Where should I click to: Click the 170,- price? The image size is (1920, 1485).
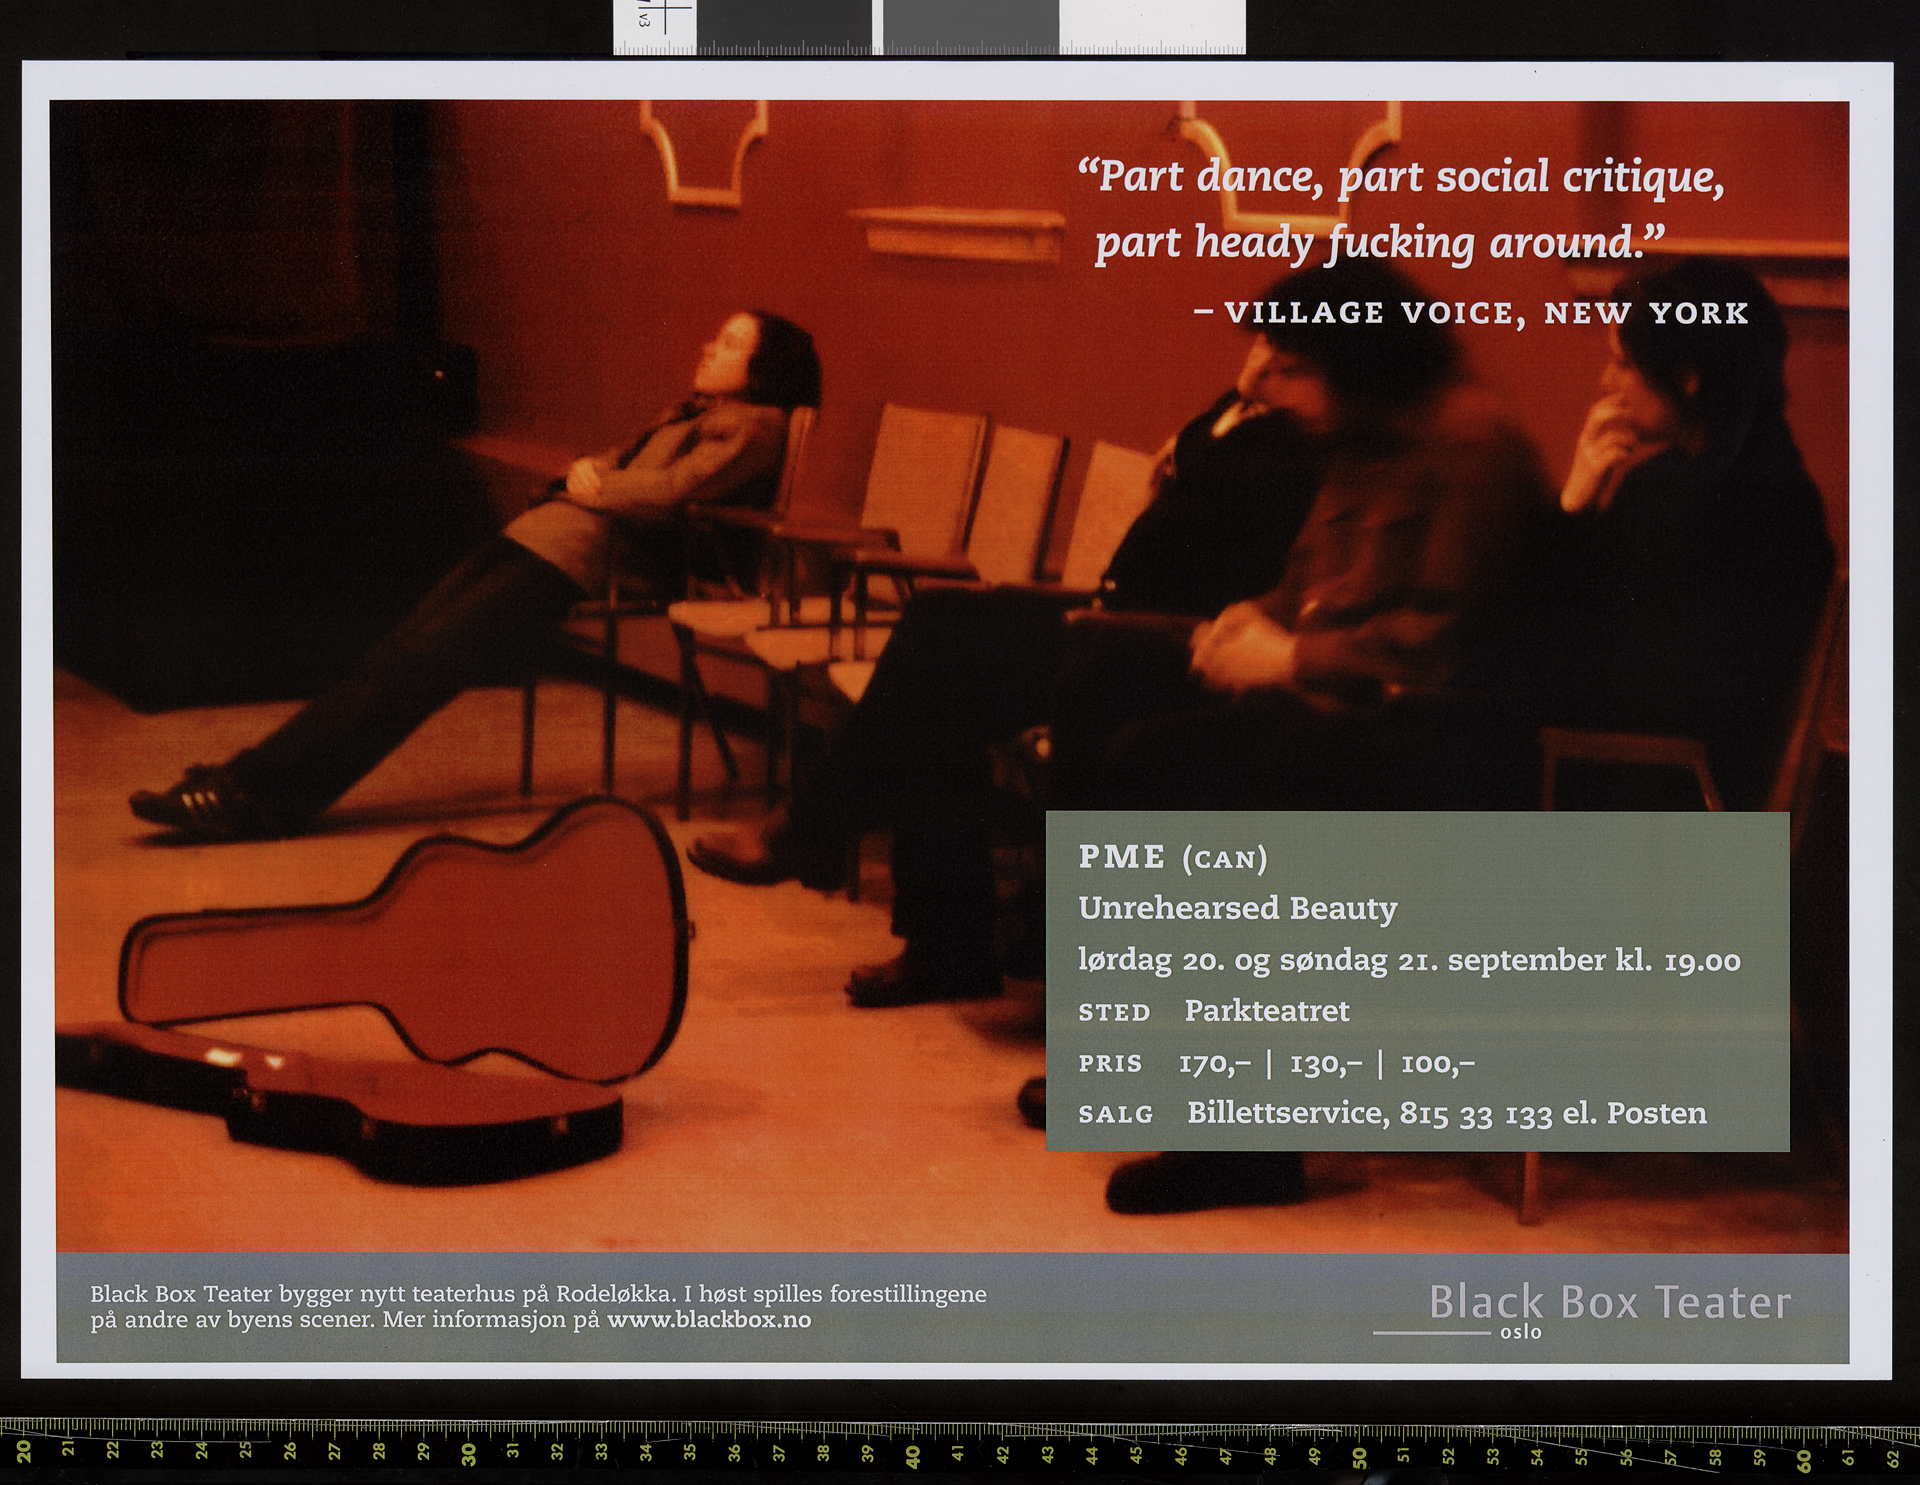1214,1063
